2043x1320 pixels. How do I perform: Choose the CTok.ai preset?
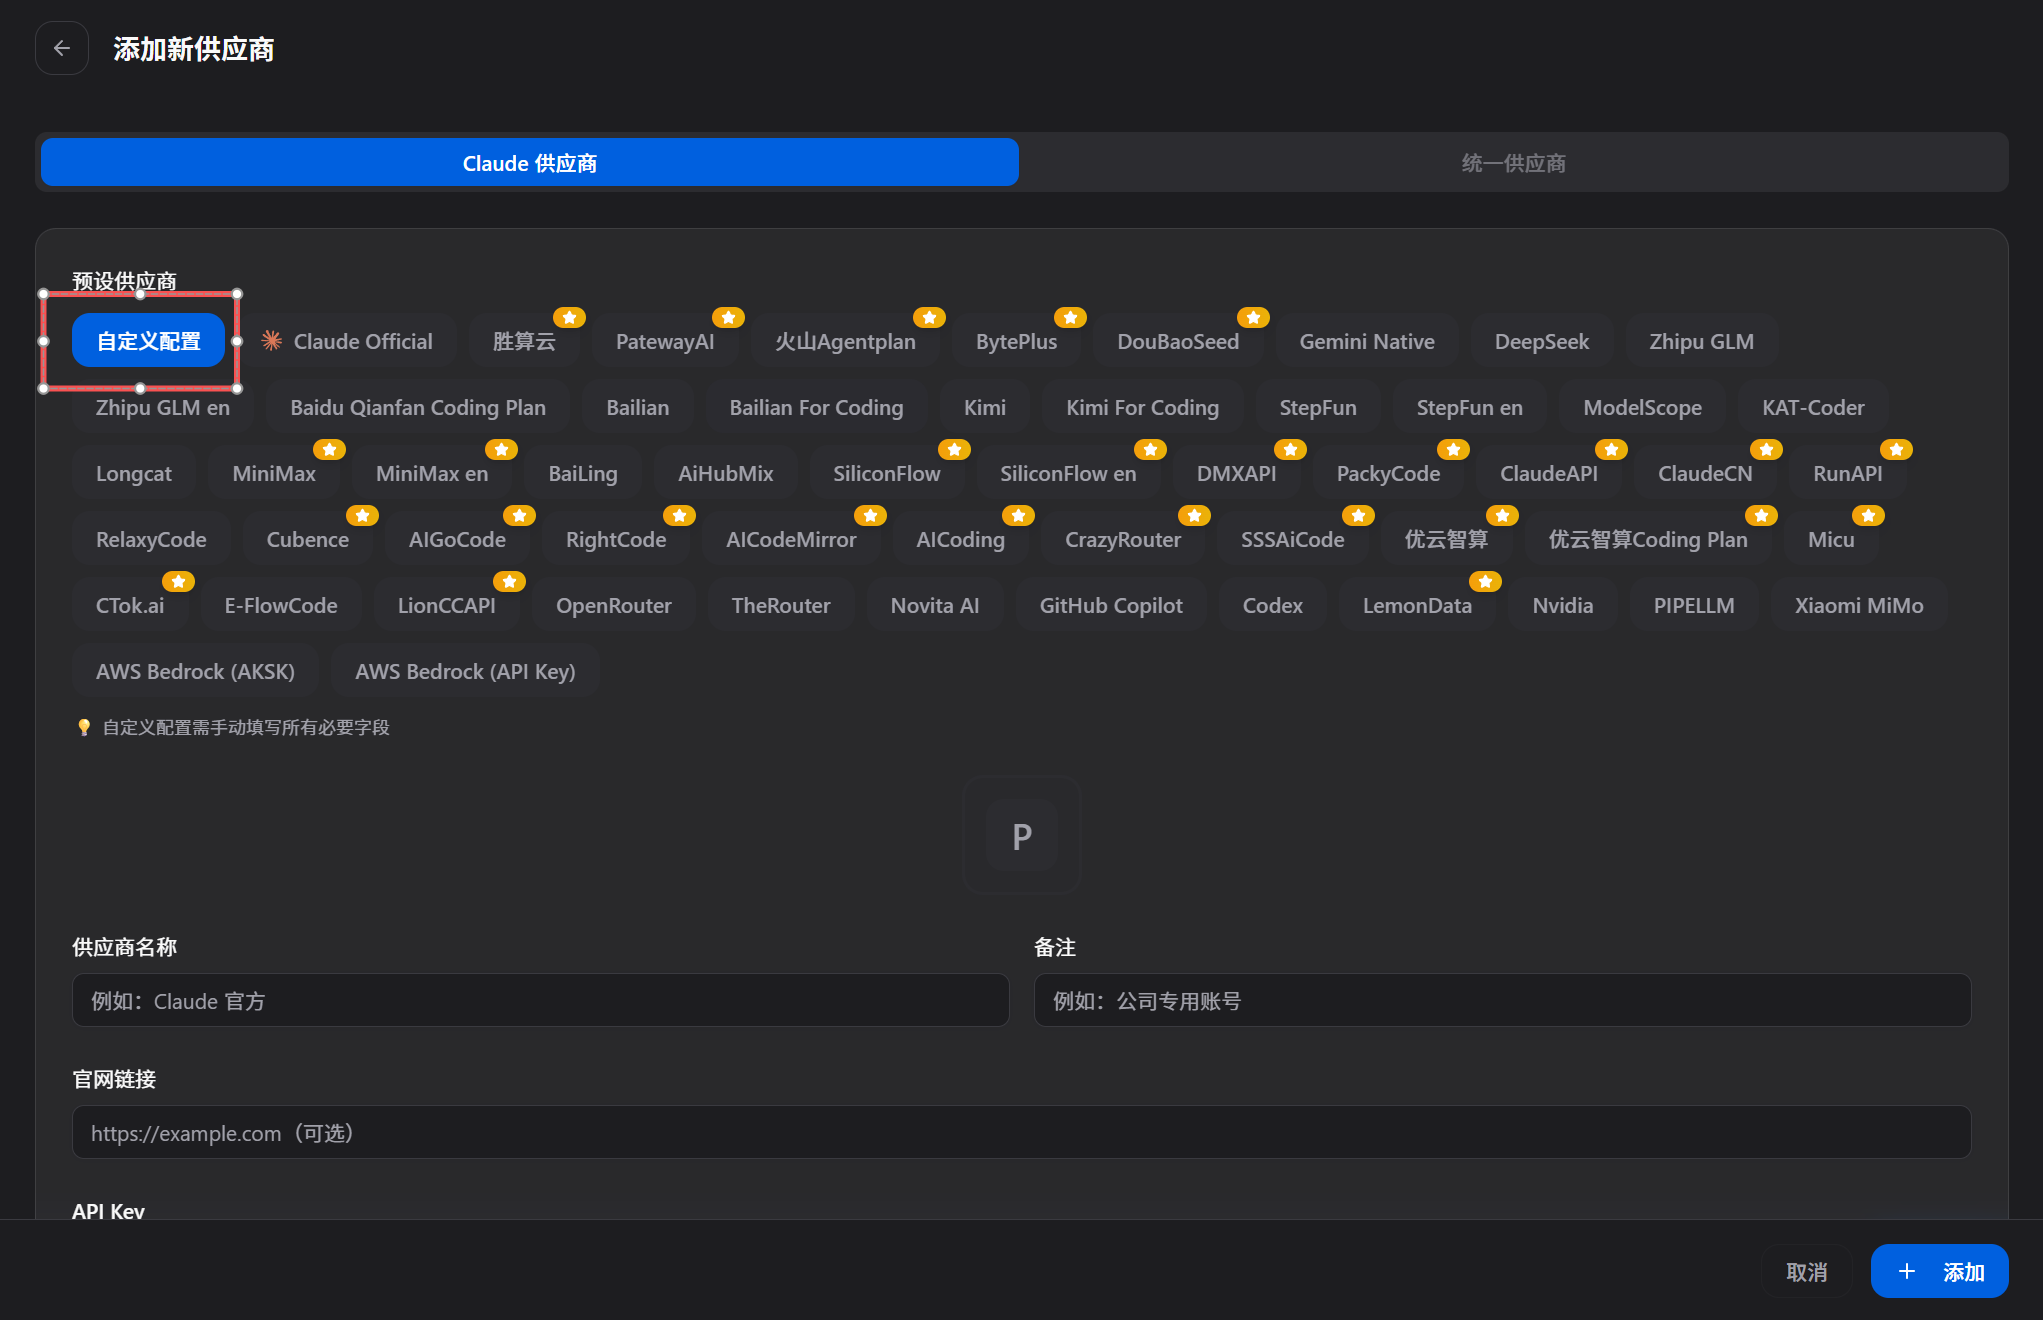pos(130,605)
